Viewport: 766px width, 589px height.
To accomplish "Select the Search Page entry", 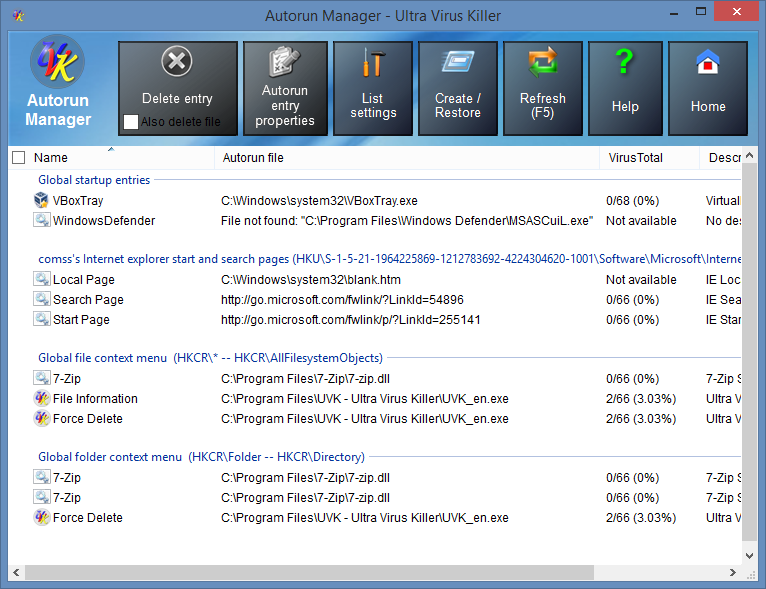I will [x=88, y=300].
